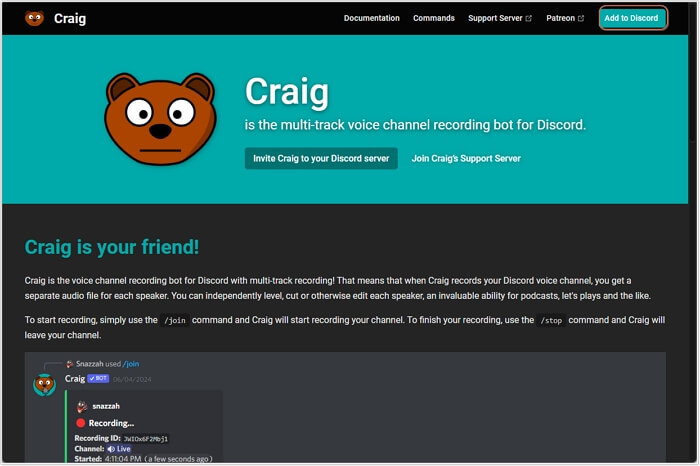
Task: Click the speaker icon in Live channel
Action: click(x=111, y=449)
